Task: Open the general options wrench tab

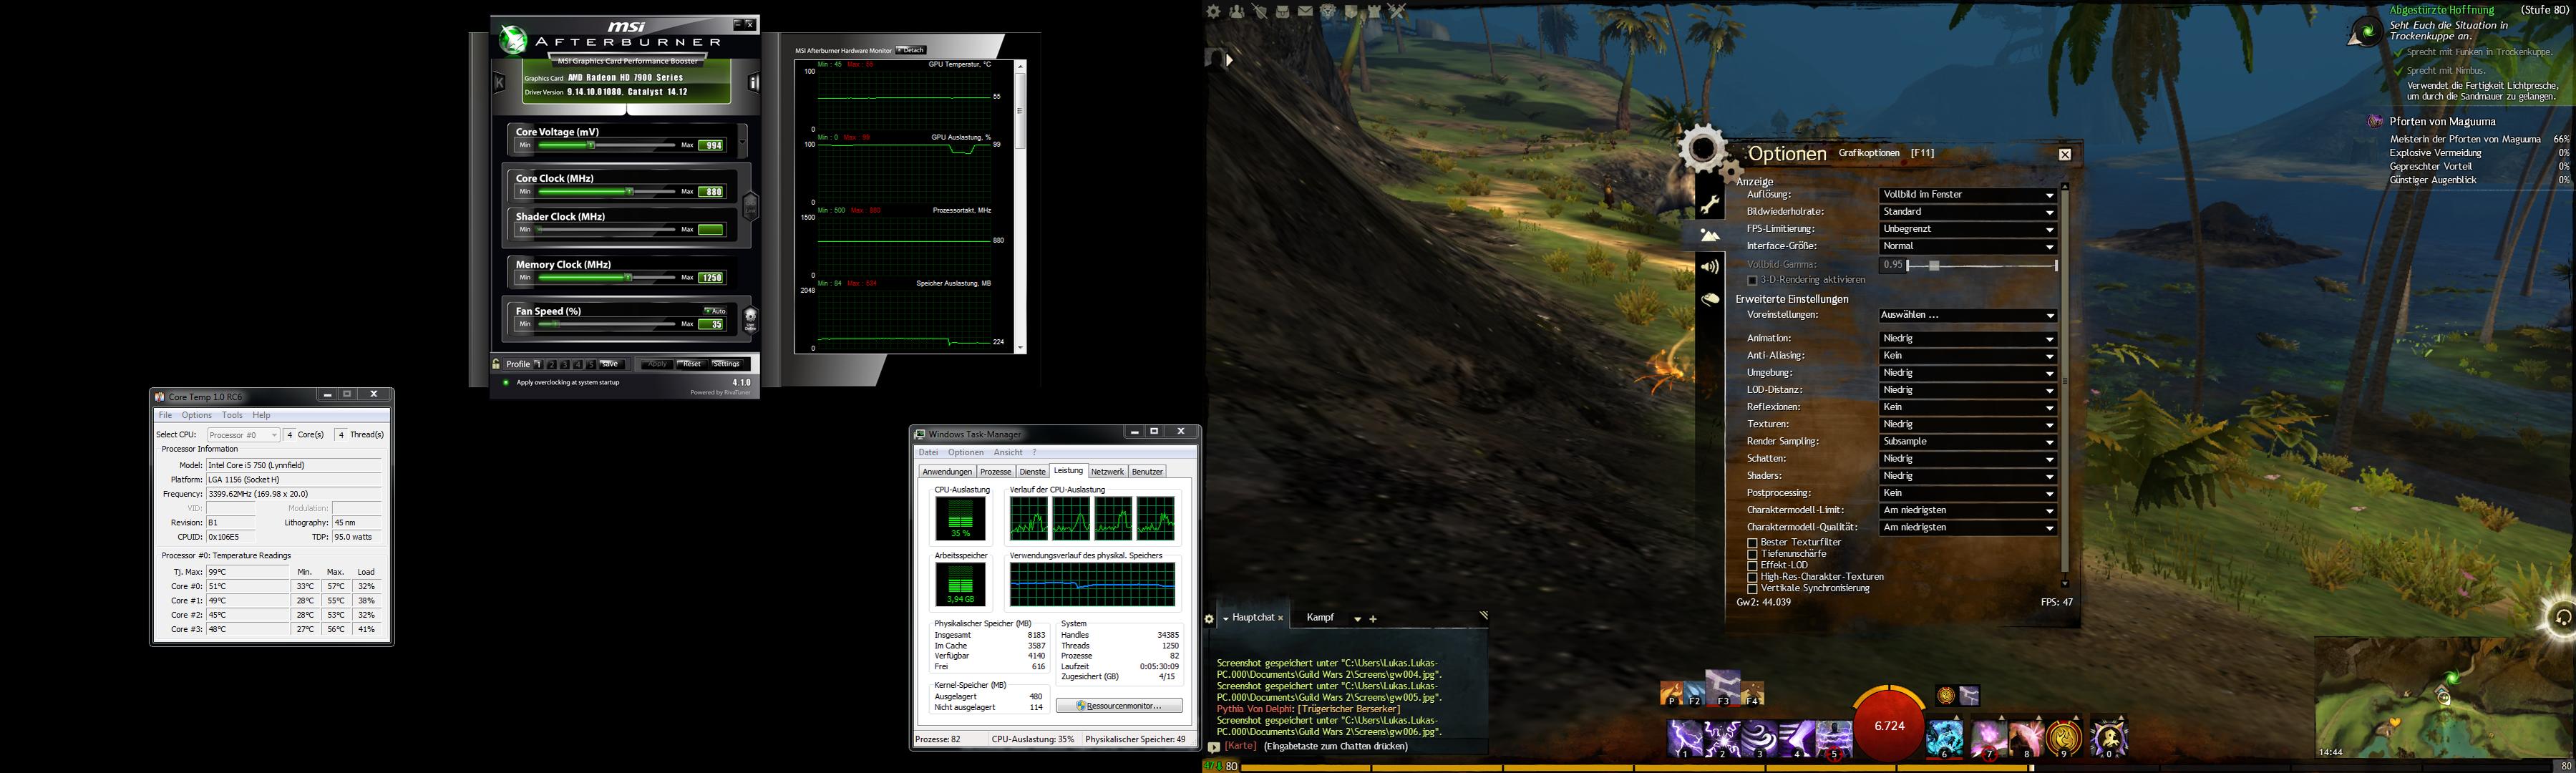Action: click(x=1710, y=204)
